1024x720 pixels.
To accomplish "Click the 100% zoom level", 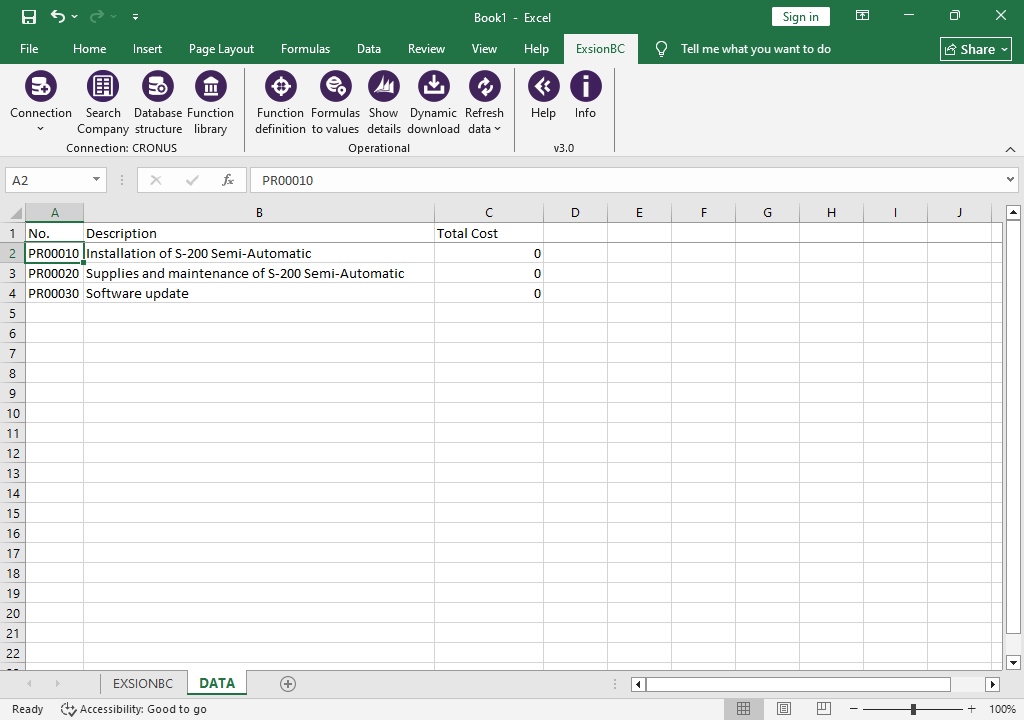I will [x=1002, y=709].
